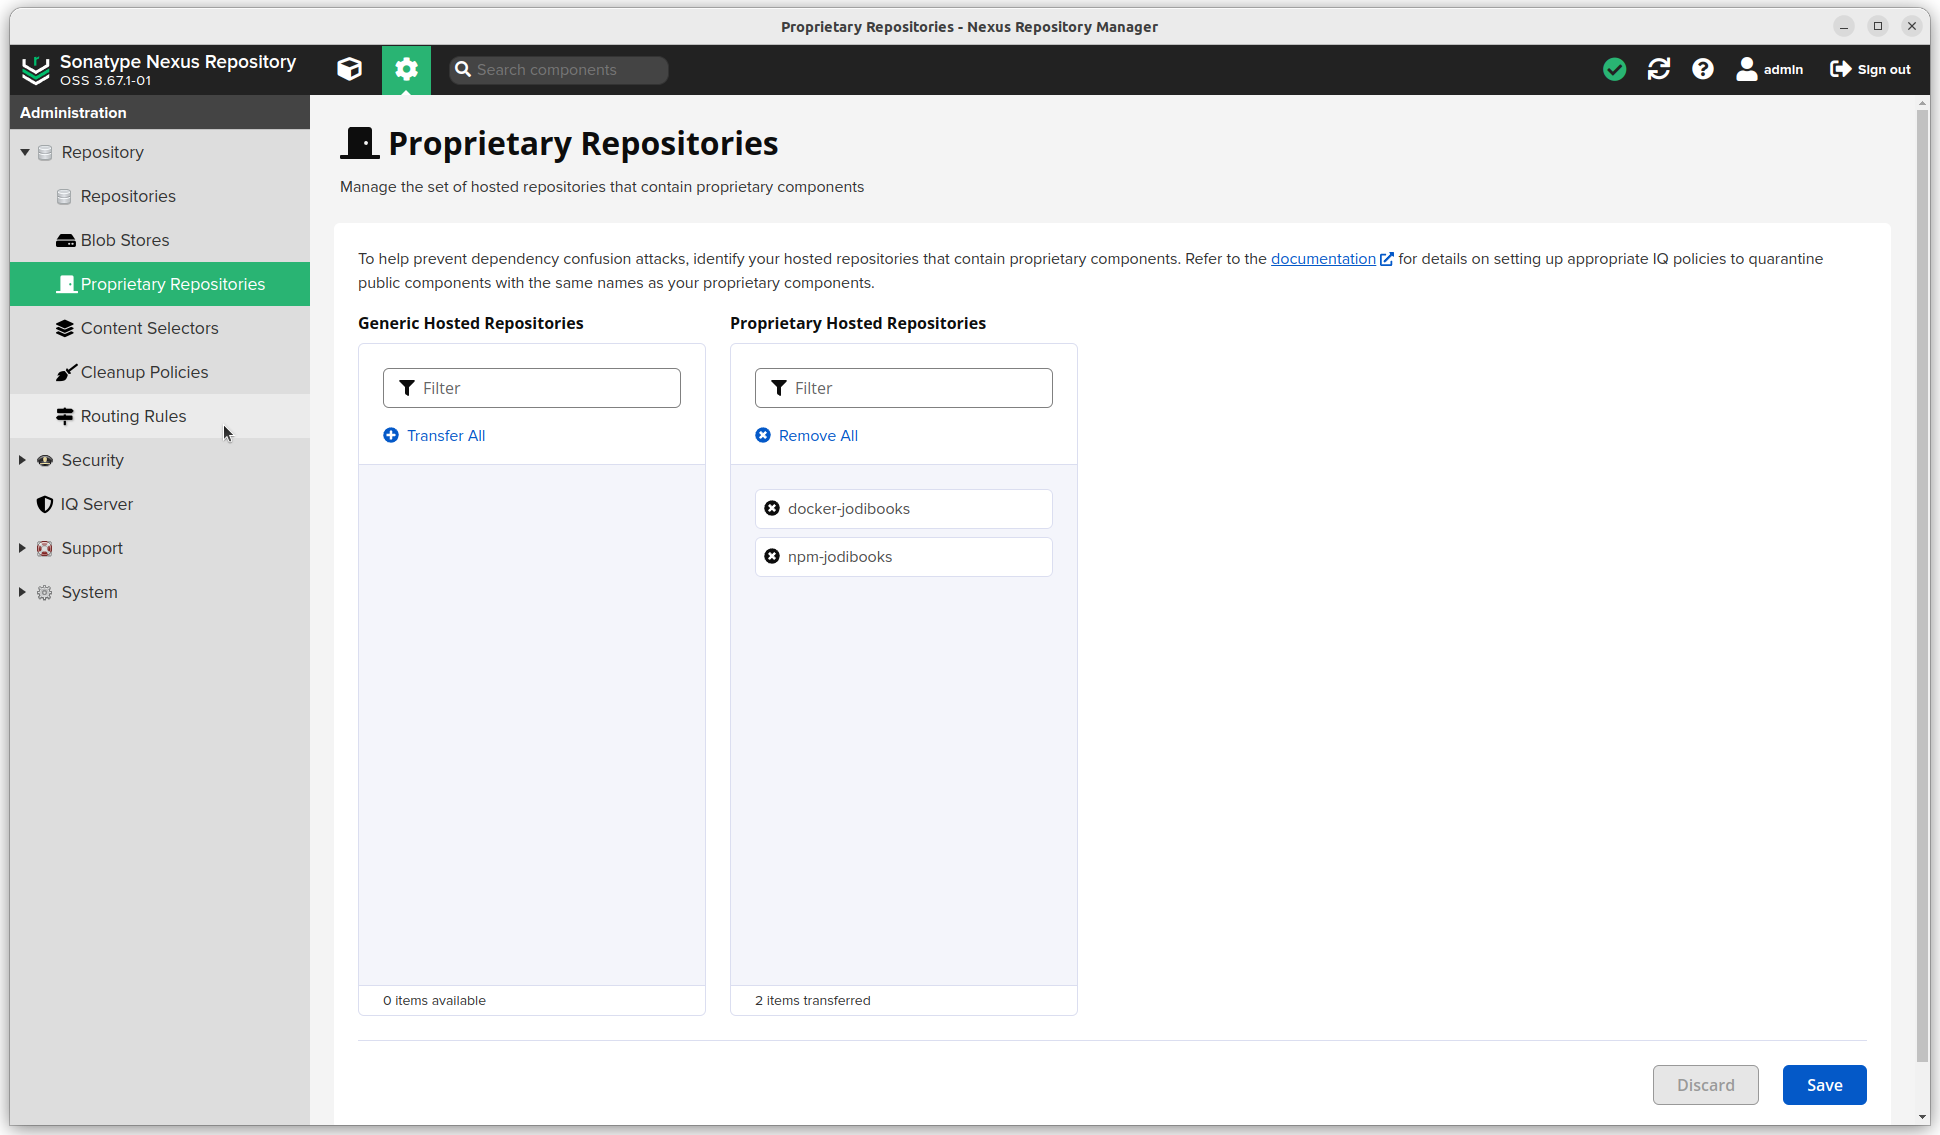Click the green system status check icon

(1614, 69)
